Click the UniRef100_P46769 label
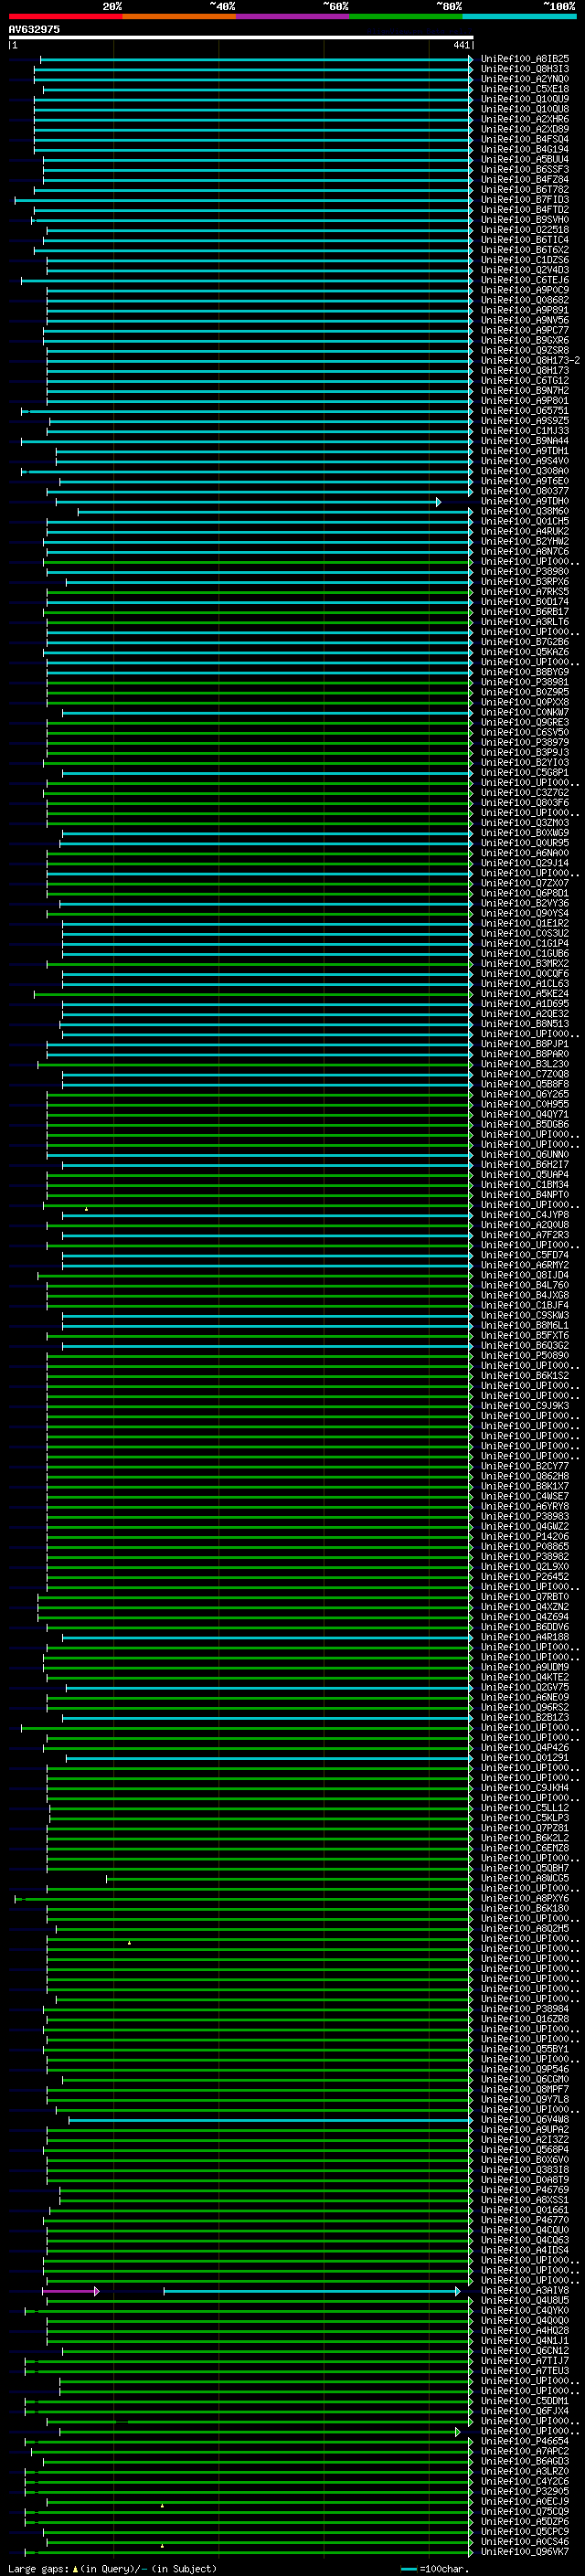Screen dimensions: 585x2576 [x=524, y=2190]
